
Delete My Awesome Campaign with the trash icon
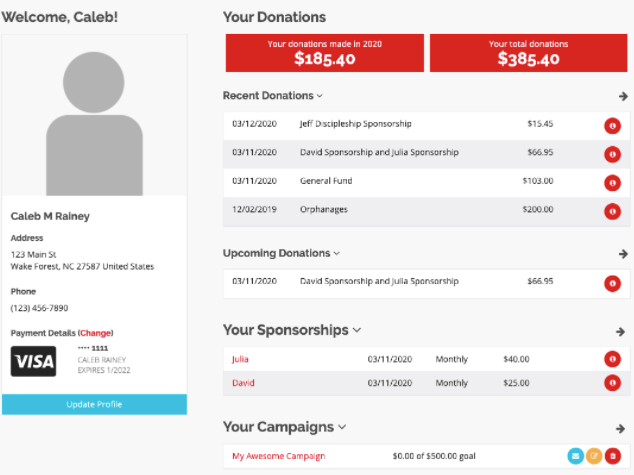point(613,456)
